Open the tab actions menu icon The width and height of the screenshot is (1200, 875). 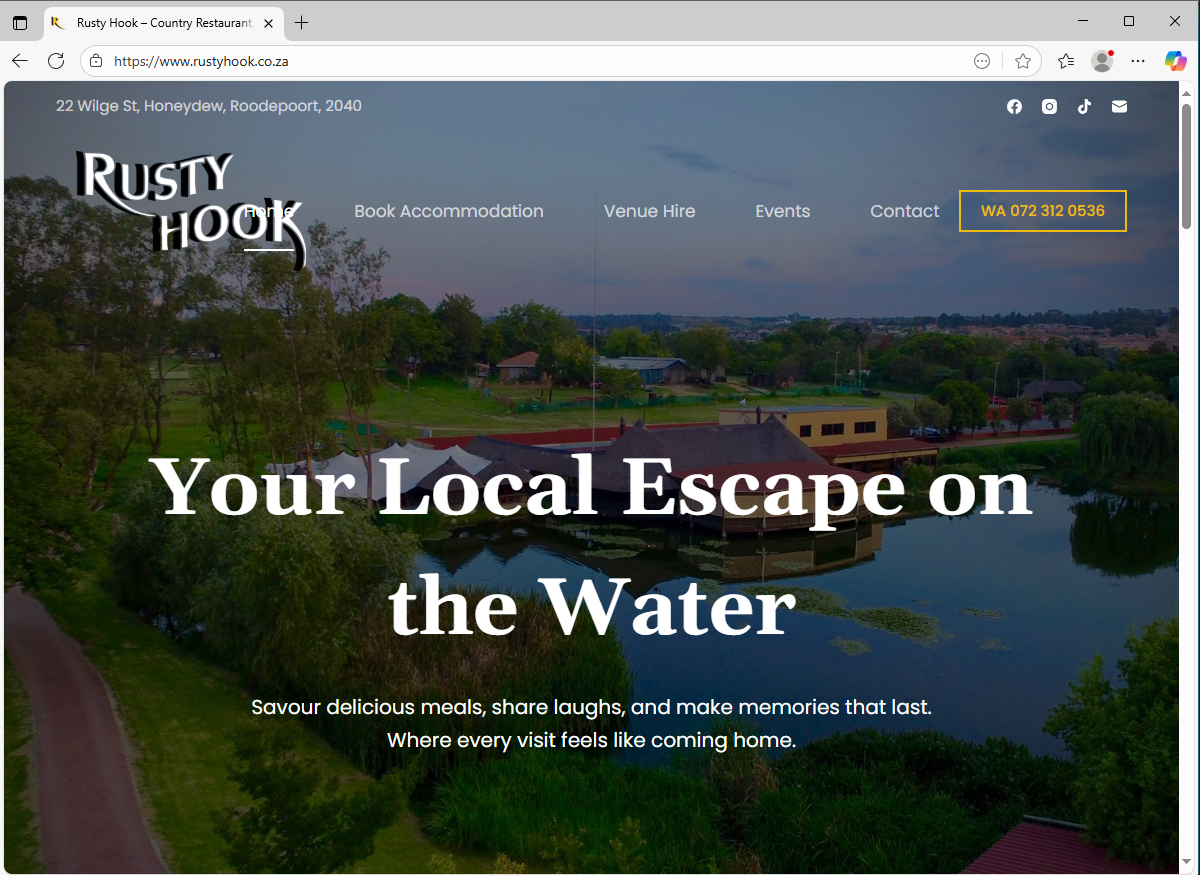pos(20,23)
